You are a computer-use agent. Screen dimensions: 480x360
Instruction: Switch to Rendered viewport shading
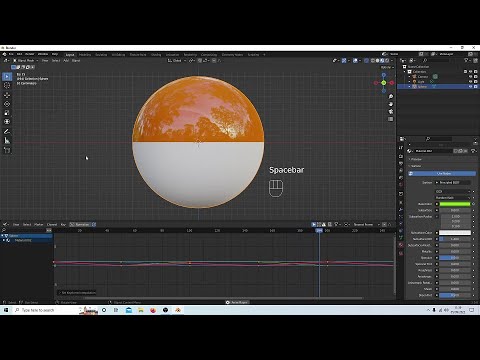click(387, 61)
